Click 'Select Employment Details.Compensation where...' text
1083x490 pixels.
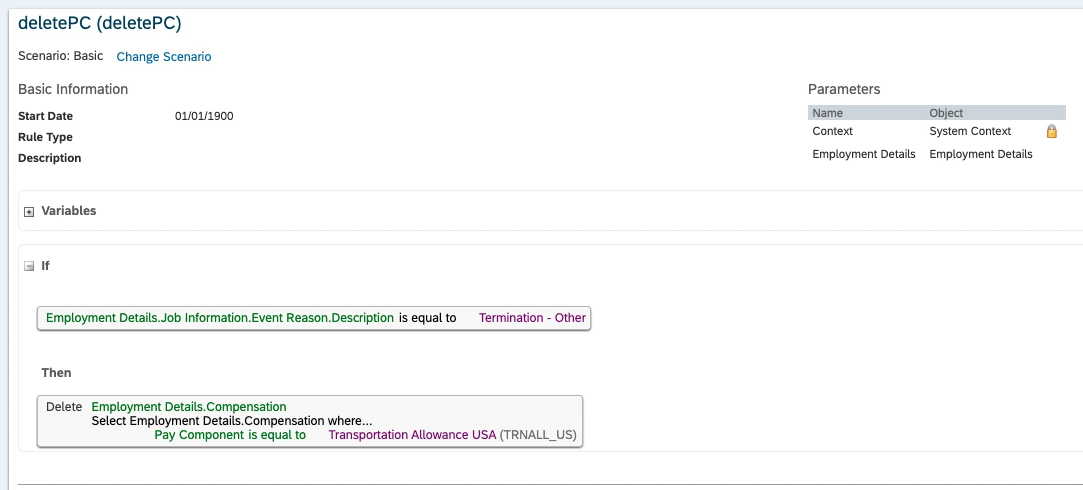[231, 420]
